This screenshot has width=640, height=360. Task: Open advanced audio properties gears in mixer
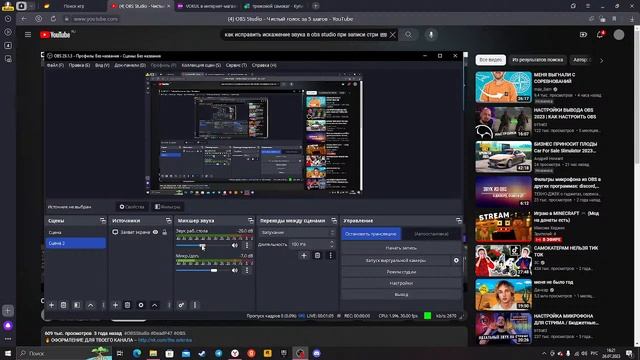181,305
